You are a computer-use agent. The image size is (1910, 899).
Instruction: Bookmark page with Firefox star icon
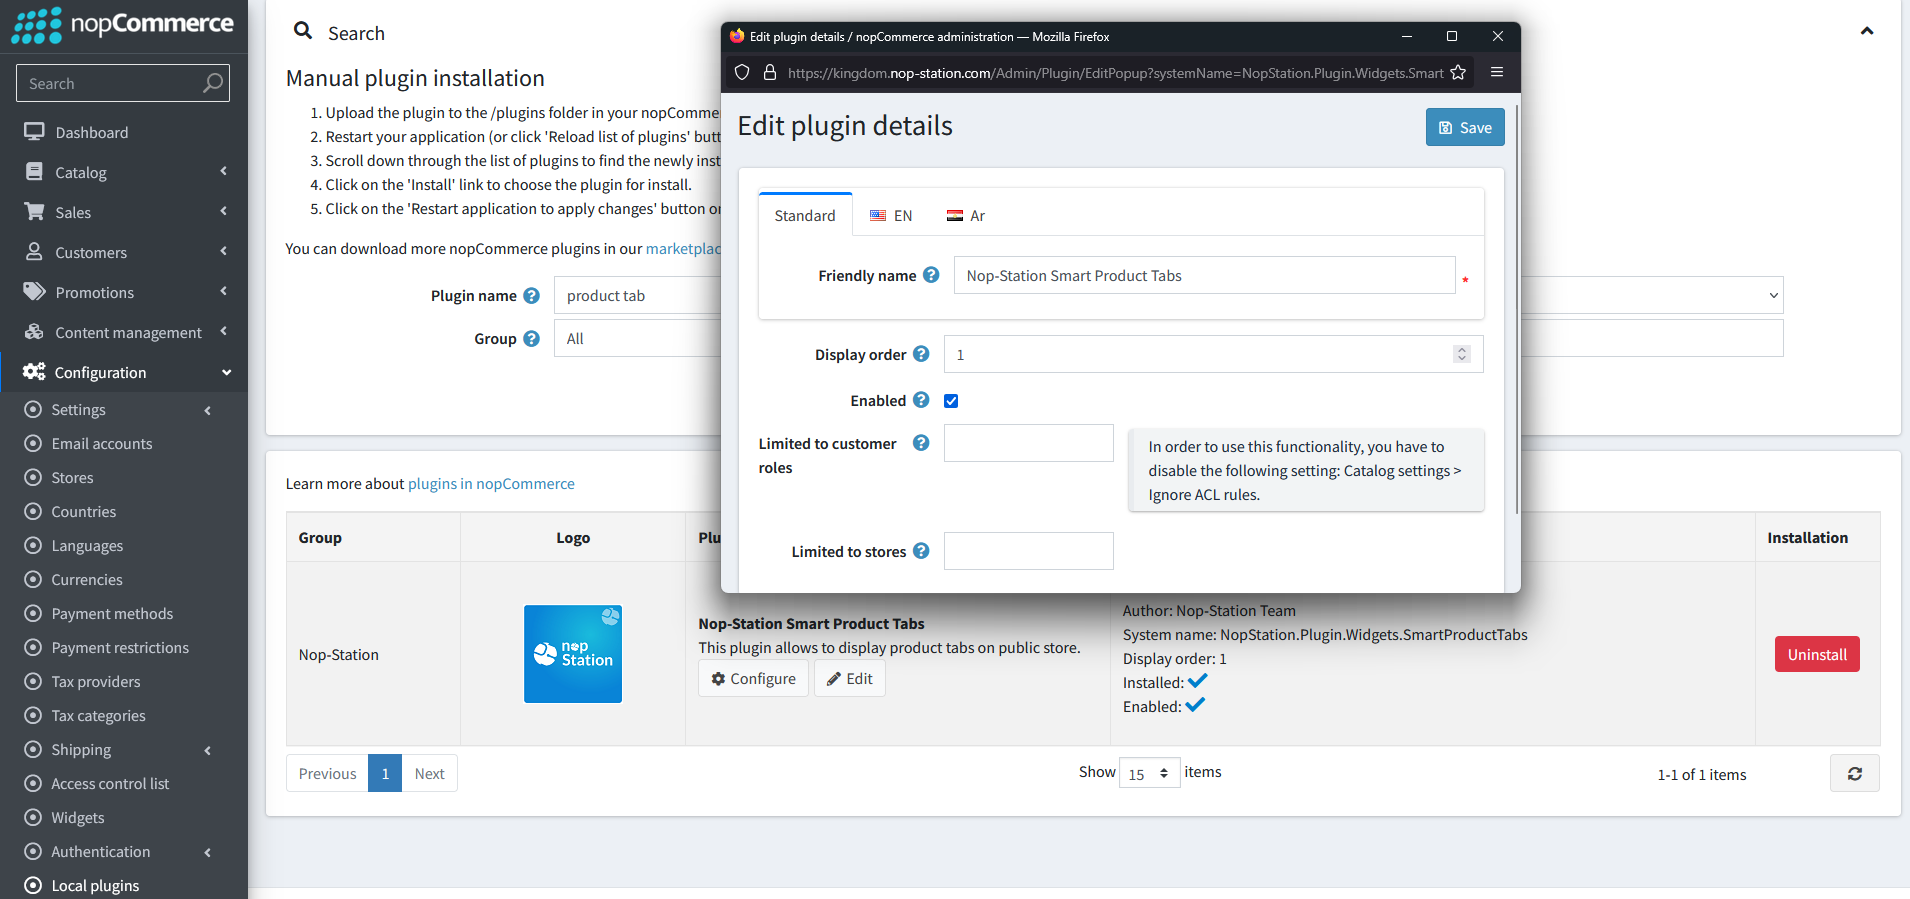(x=1458, y=72)
